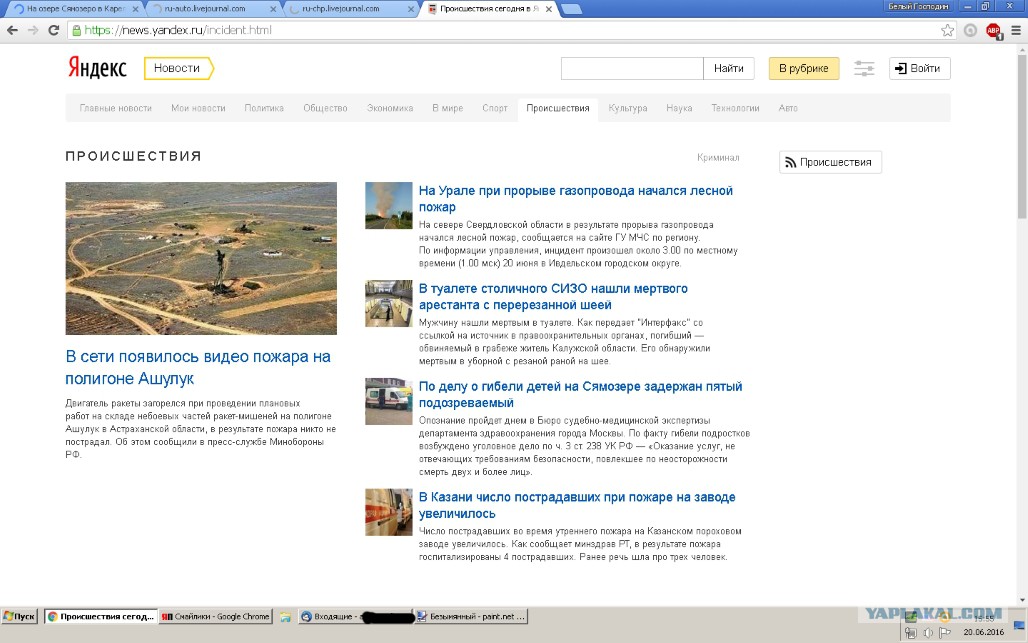Screen dimensions: 1028x643
Task: Open the Пуск start button
Action: 19,616
